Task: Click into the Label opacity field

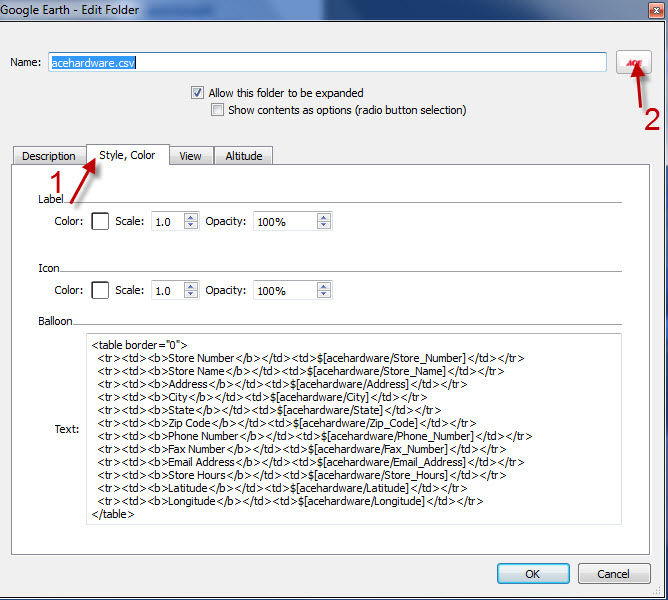Action: [285, 222]
